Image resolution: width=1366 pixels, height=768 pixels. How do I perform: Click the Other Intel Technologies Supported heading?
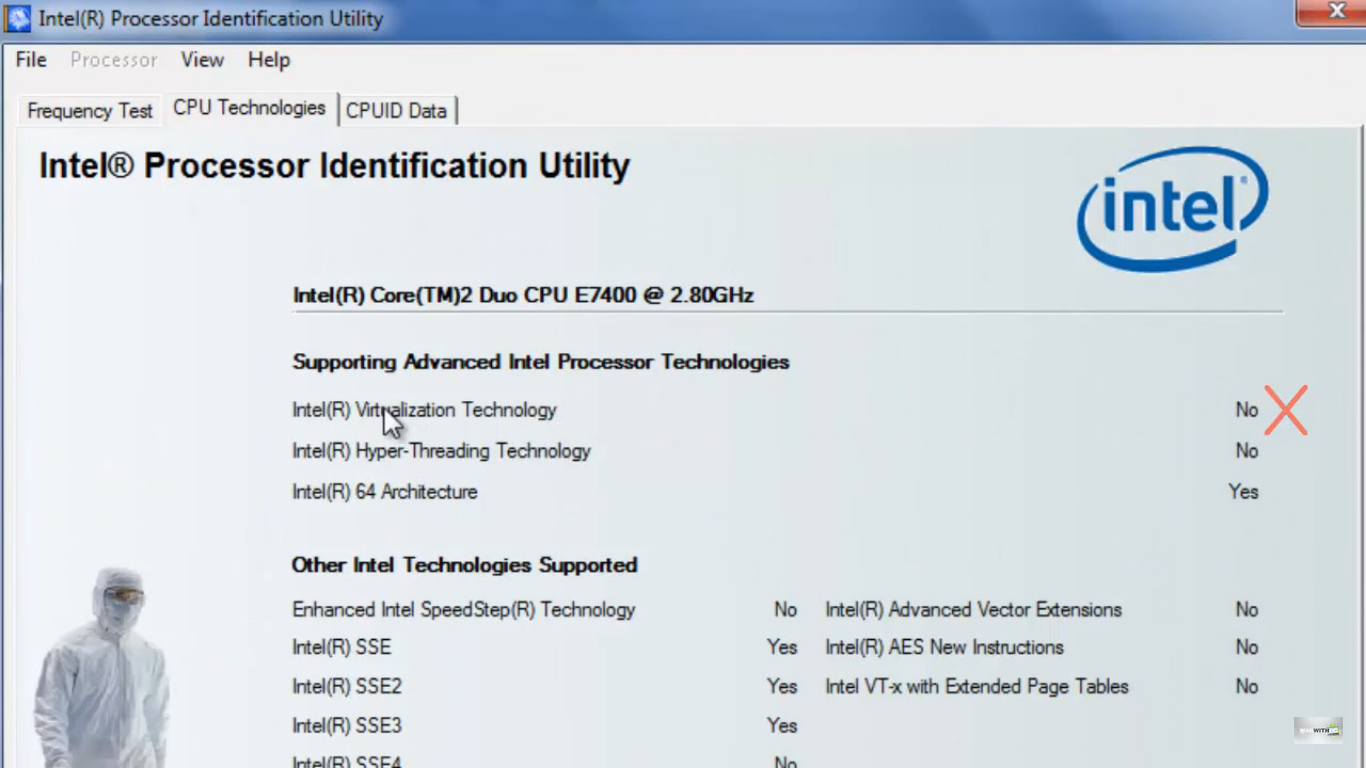coord(464,565)
